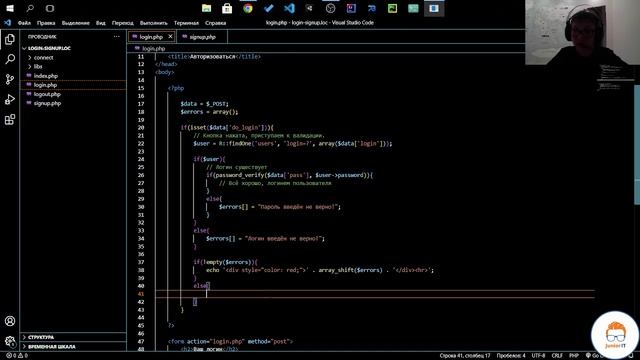Screen dimensions: 640x360
Task: Open the Manage gear icon
Action: coord(10,341)
